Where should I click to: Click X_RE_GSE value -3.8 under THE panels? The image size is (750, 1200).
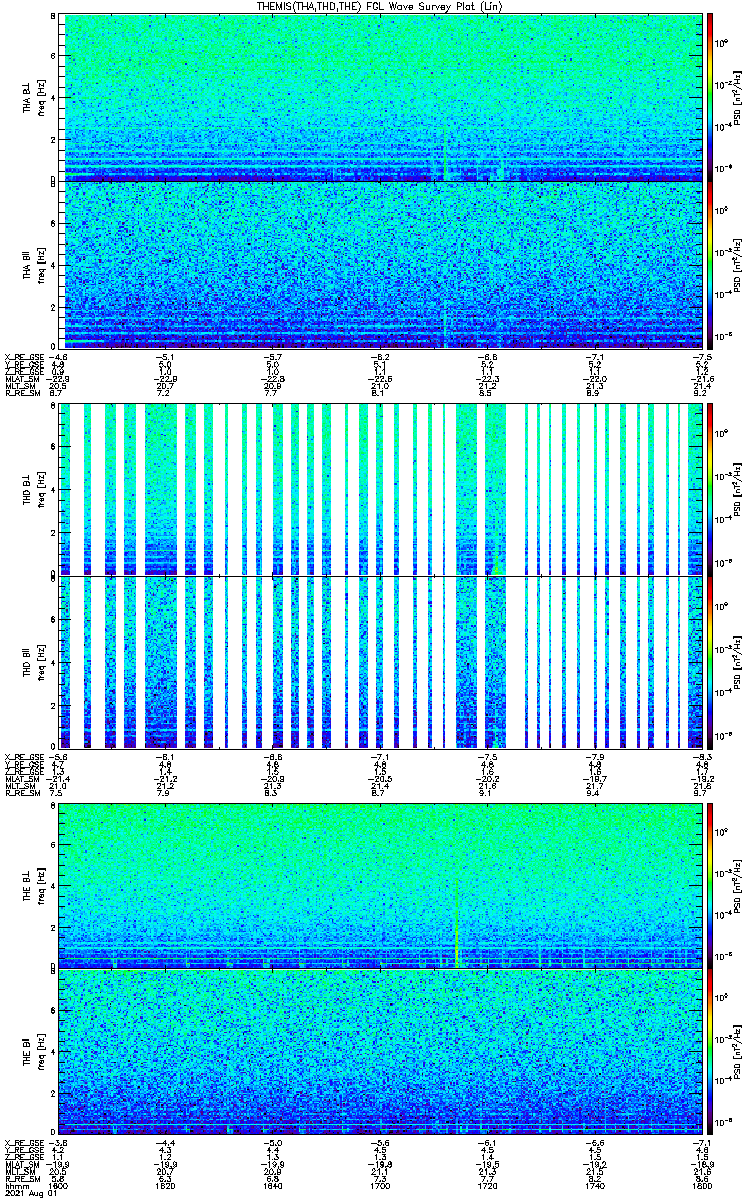tap(60, 1144)
